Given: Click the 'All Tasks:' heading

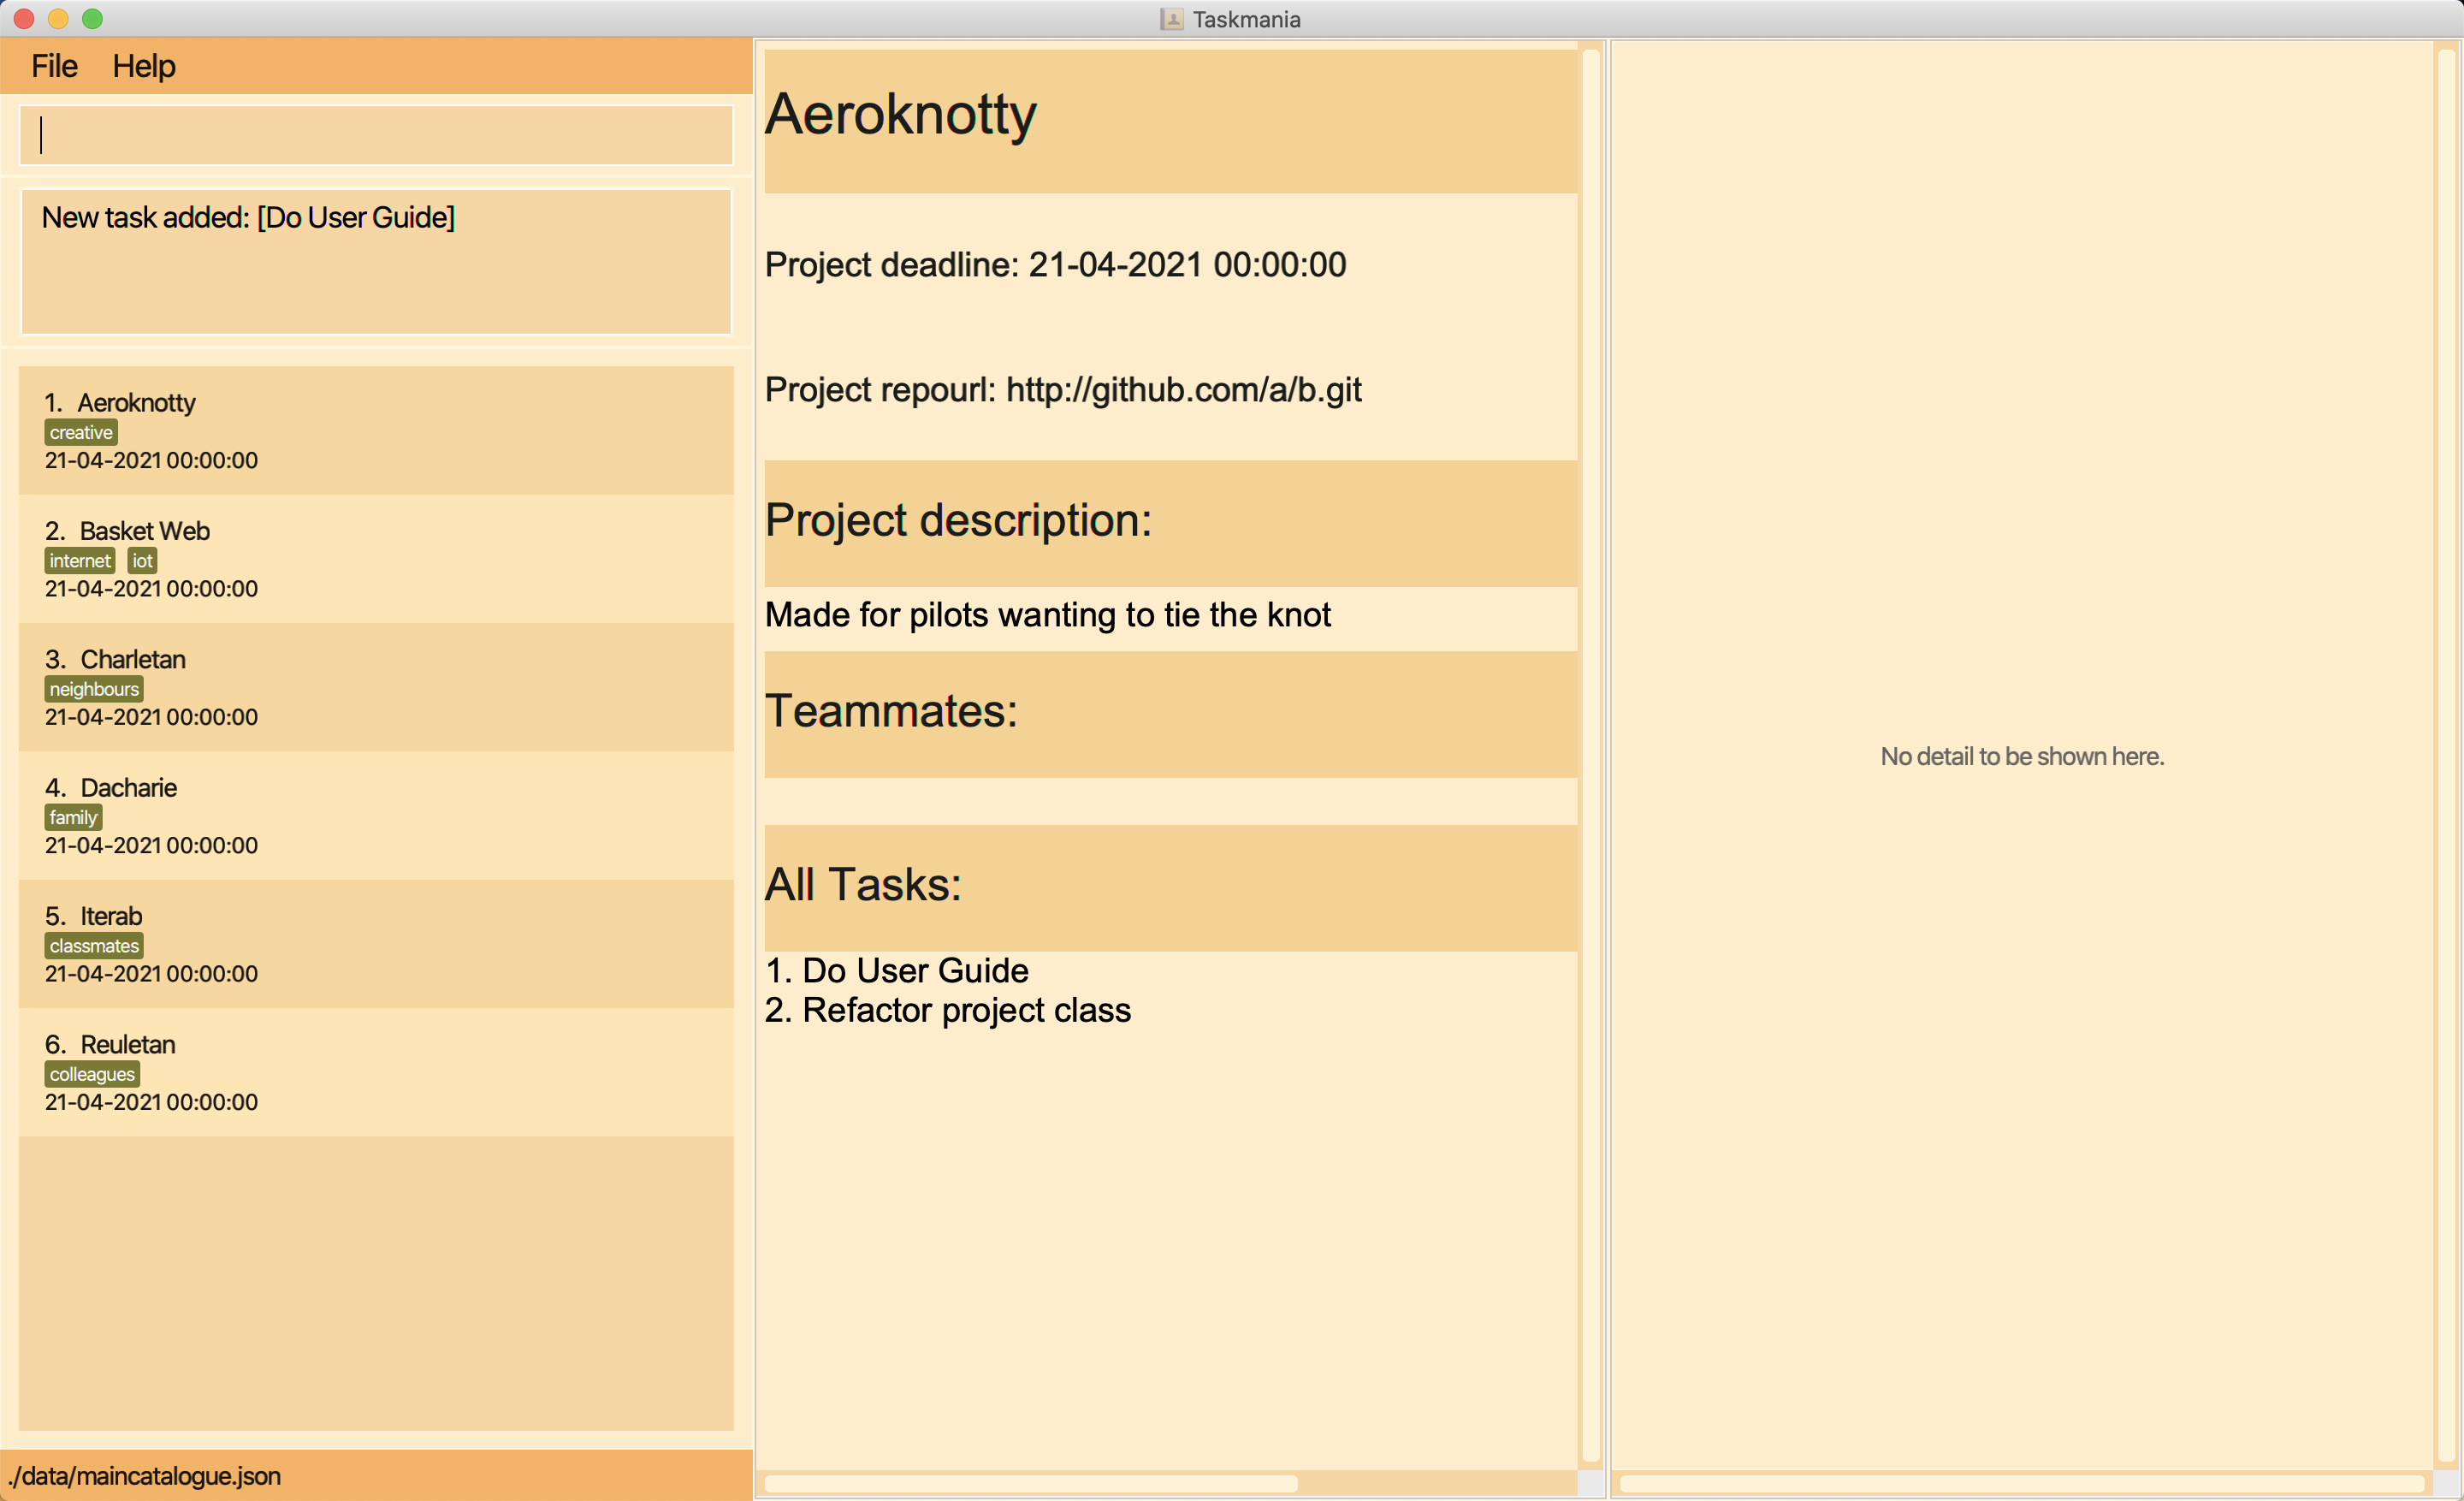Looking at the screenshot, I should click(x=863, y=884).
